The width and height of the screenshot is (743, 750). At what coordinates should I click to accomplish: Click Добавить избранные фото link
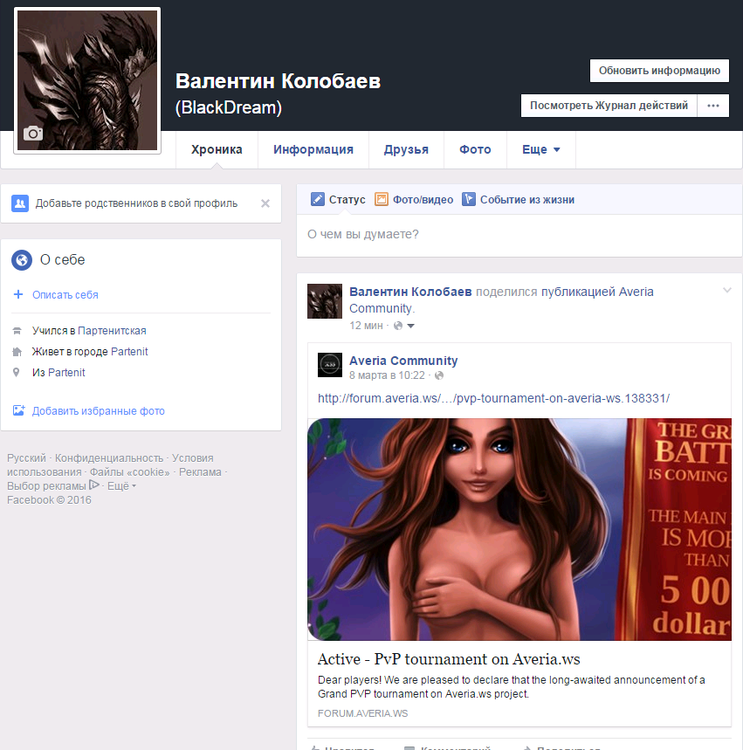(98, 411)
